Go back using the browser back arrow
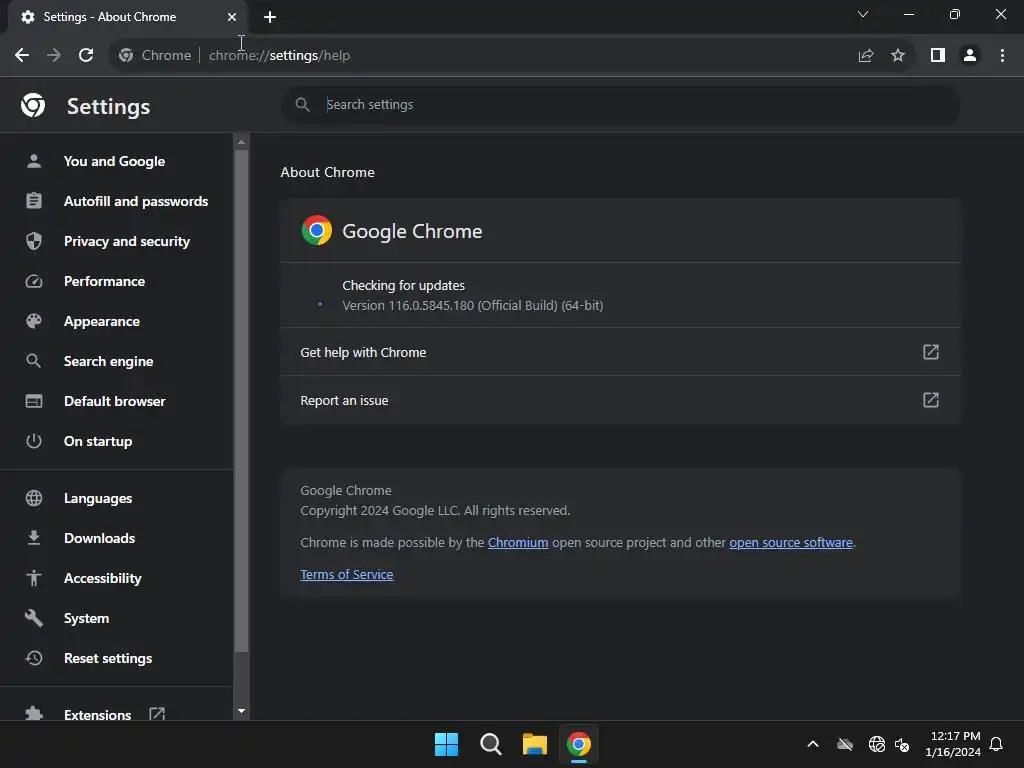The image size is (1024, 768). 22,56
